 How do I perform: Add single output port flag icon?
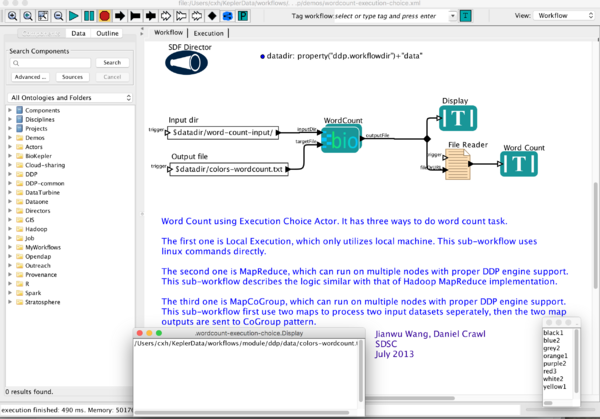click(x=135, y=16)
